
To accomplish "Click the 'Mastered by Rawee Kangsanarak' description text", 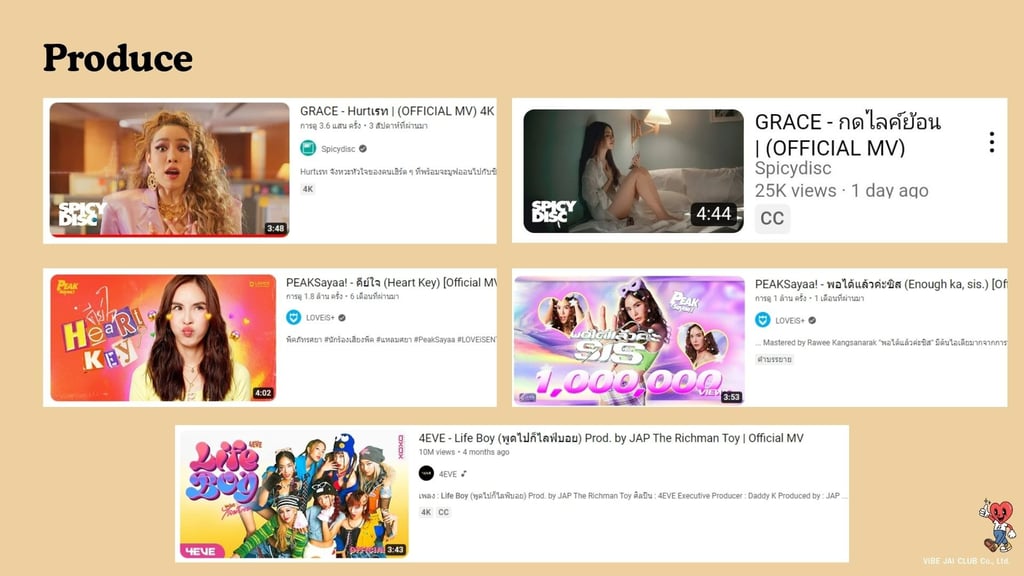I will pyautogui.click(x=881, y=342).
